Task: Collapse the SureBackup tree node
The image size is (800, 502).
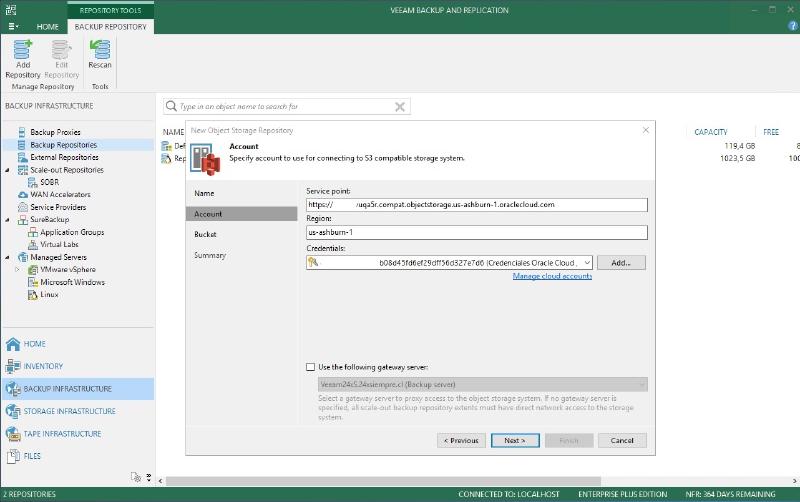Action: (7, 219)
